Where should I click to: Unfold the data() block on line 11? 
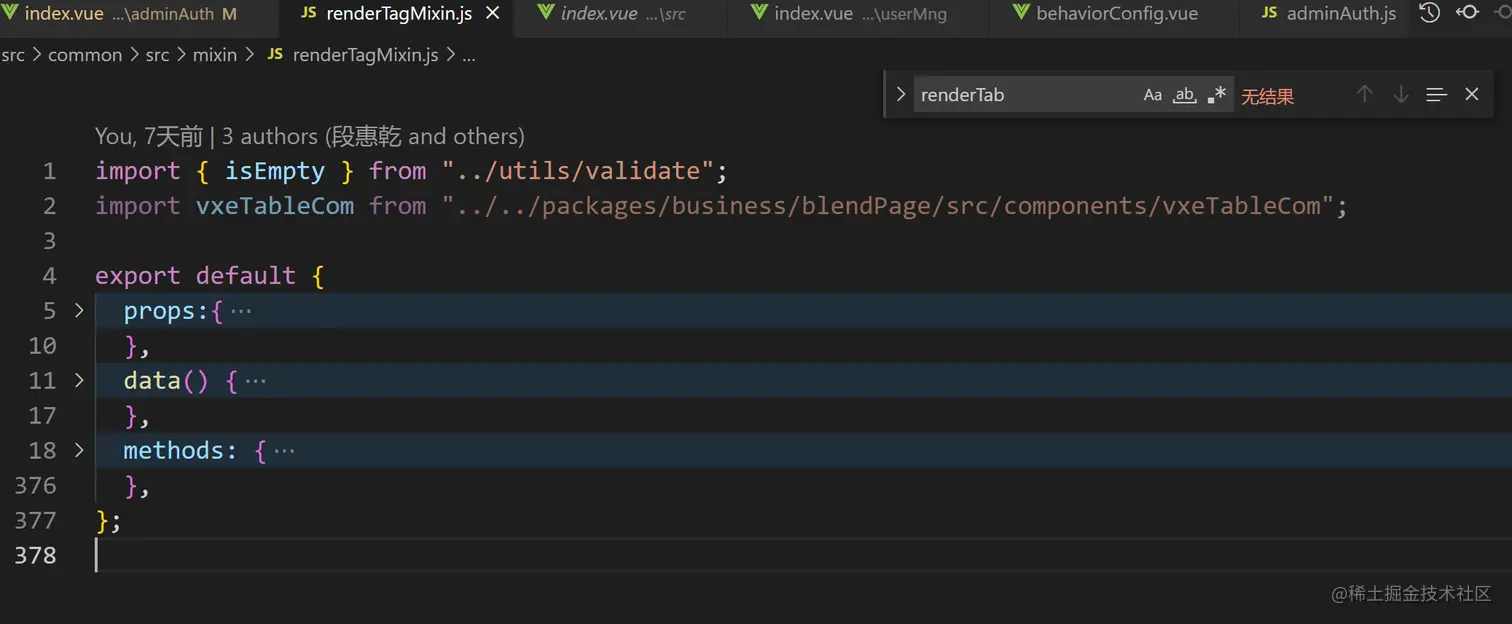point(79,381)
